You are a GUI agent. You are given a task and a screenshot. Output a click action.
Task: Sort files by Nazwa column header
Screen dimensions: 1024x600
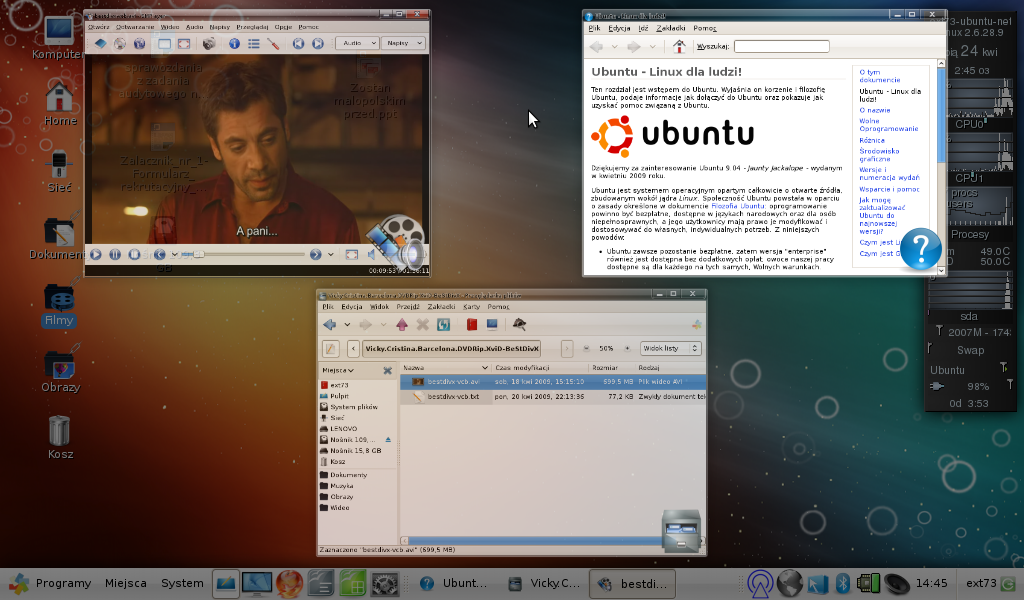[x=445, y=368]
